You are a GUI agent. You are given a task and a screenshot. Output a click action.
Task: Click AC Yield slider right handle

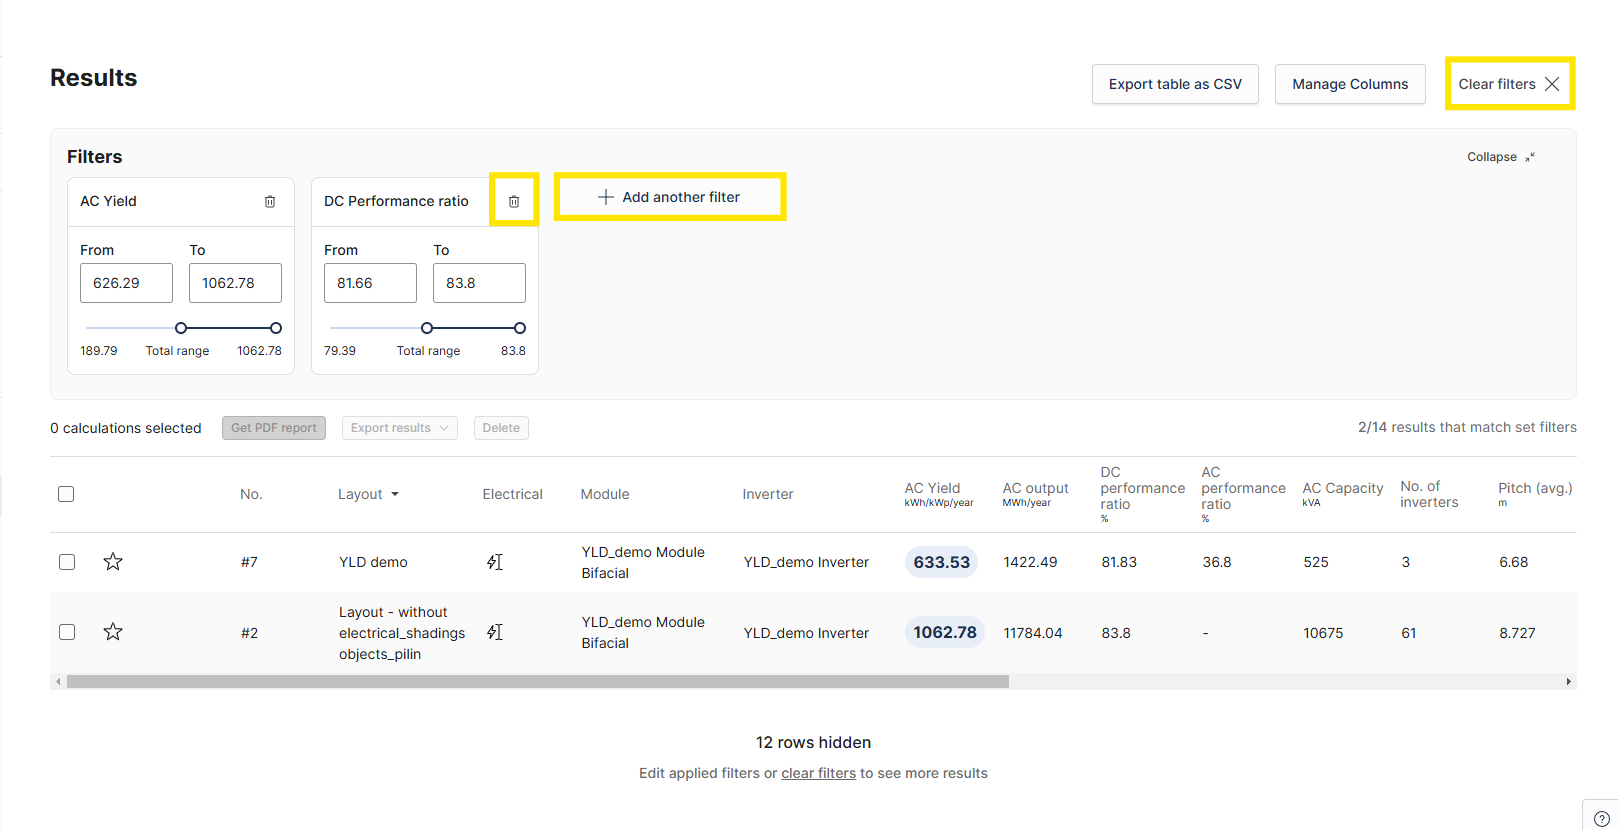pos(276,328)
